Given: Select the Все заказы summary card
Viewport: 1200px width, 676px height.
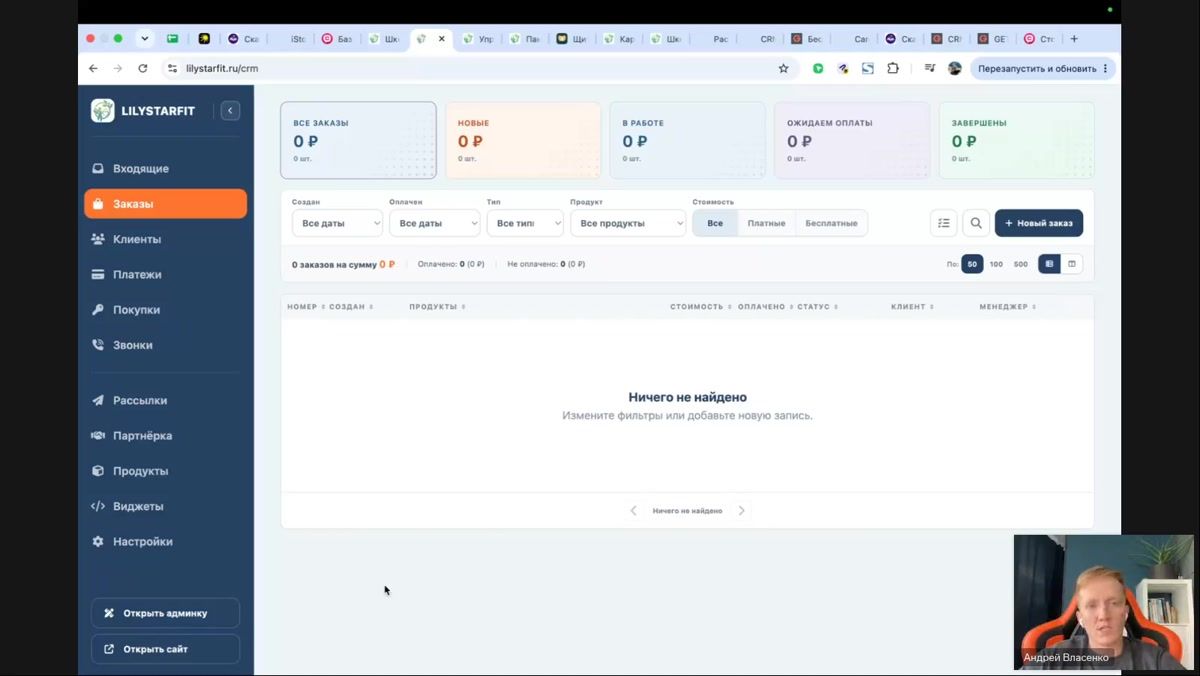Looking at the screenshot, I should 358,140.
